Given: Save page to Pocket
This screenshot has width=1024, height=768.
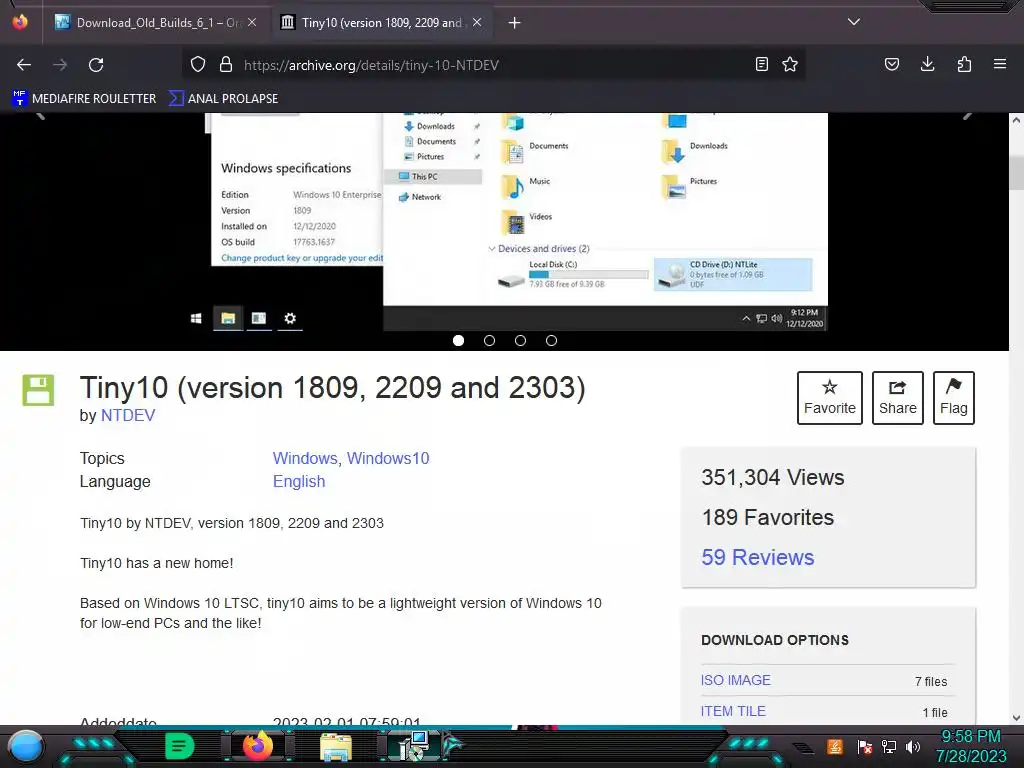Looking at the screenshot, I should tap(892, 64).
